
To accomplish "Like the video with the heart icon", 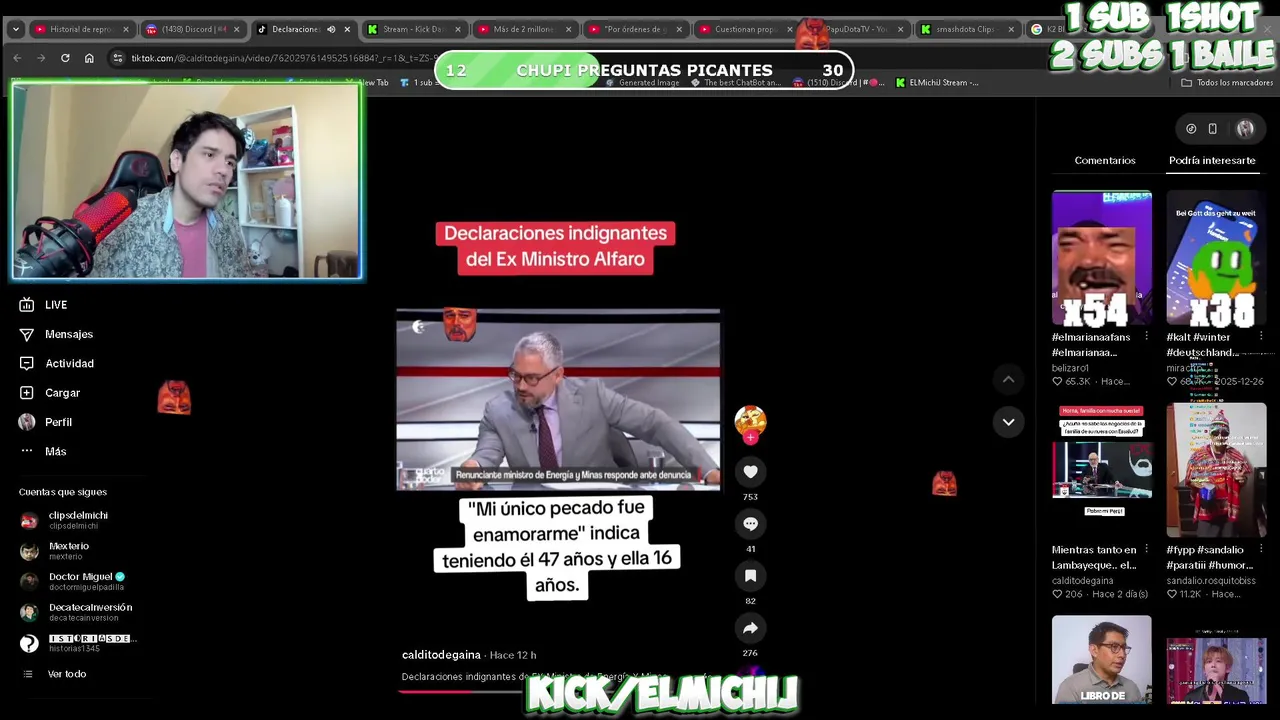I will pyautogui.click(x=750, y=472).
